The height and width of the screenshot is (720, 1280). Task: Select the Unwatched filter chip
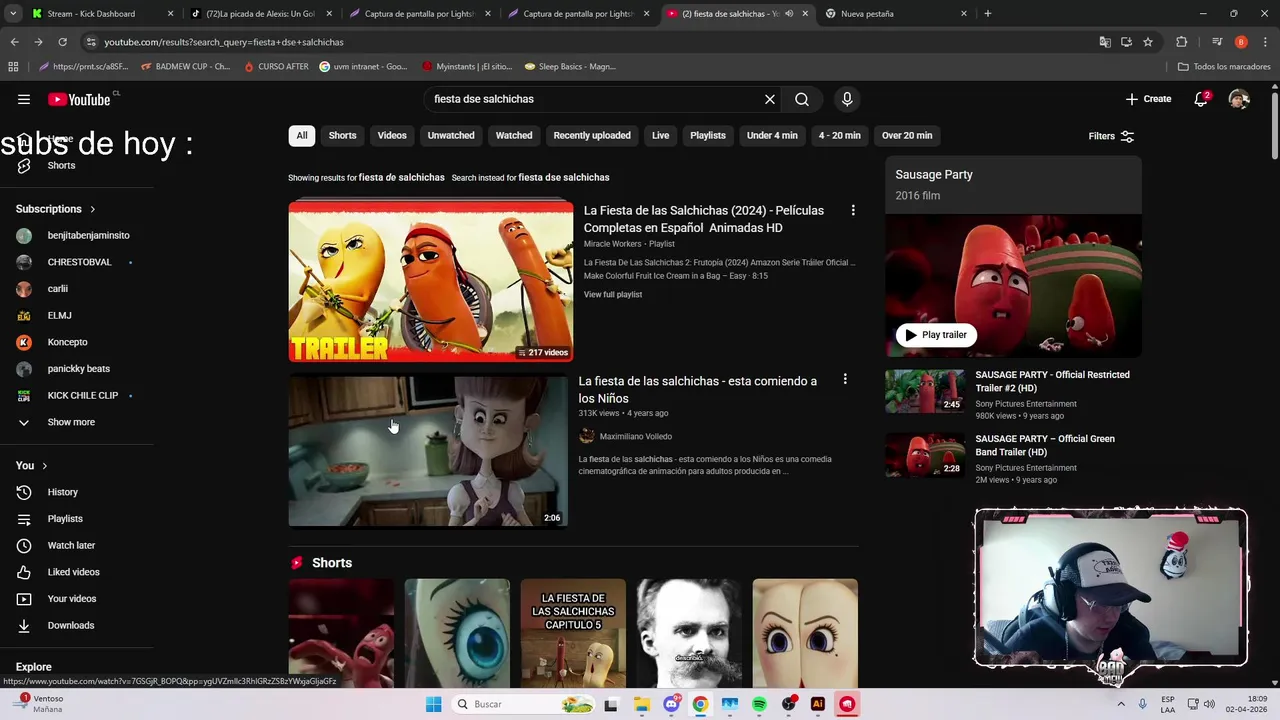[x=451, y=135]
